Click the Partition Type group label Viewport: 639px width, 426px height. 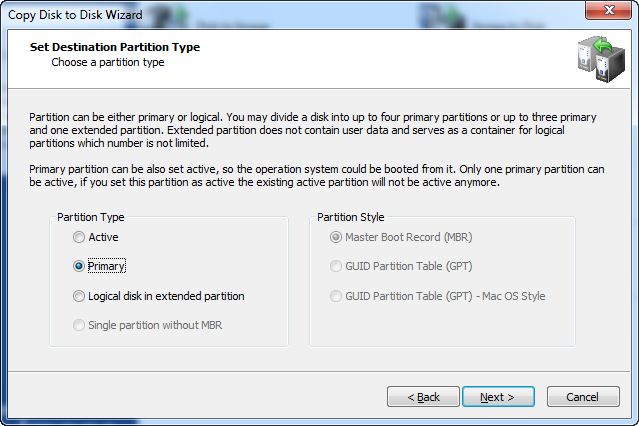(90, 217)
